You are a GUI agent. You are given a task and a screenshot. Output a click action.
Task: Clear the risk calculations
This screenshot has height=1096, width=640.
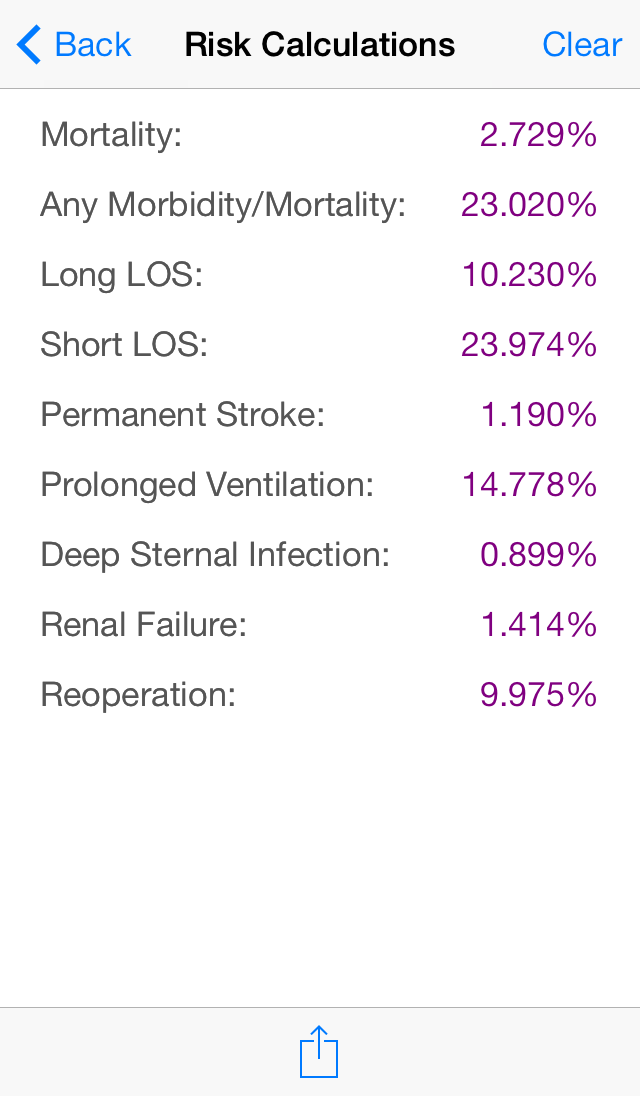[582, 45]
